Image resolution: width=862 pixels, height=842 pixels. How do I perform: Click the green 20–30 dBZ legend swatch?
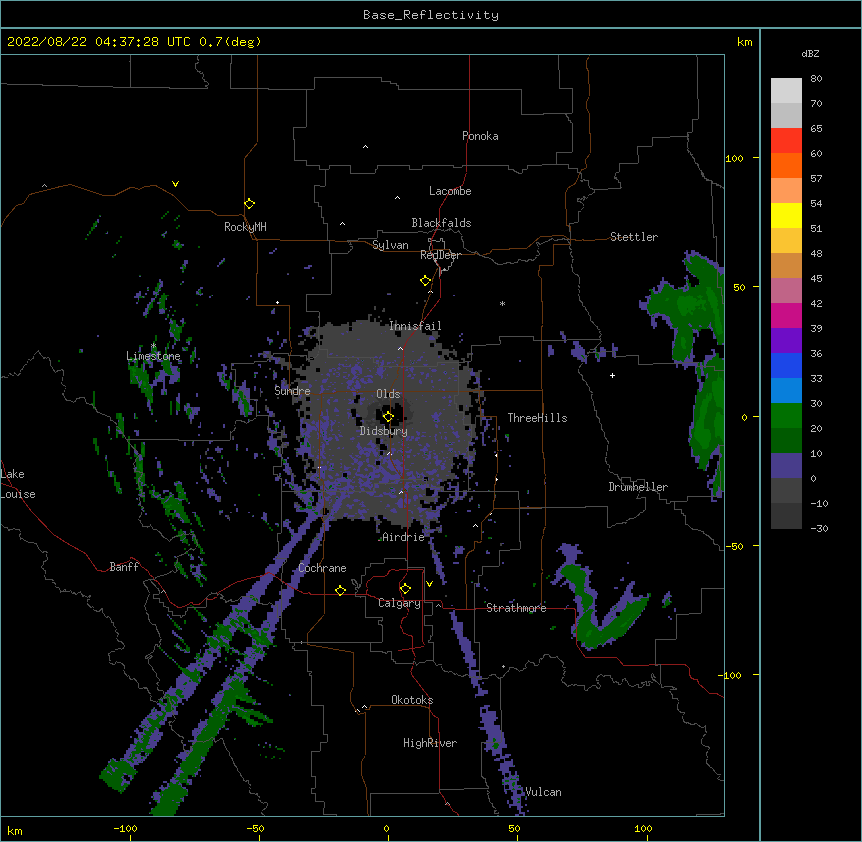(x=786, y=416)
